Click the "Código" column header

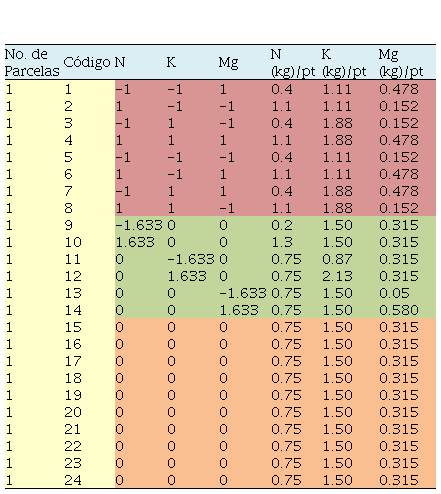[87, 62]
